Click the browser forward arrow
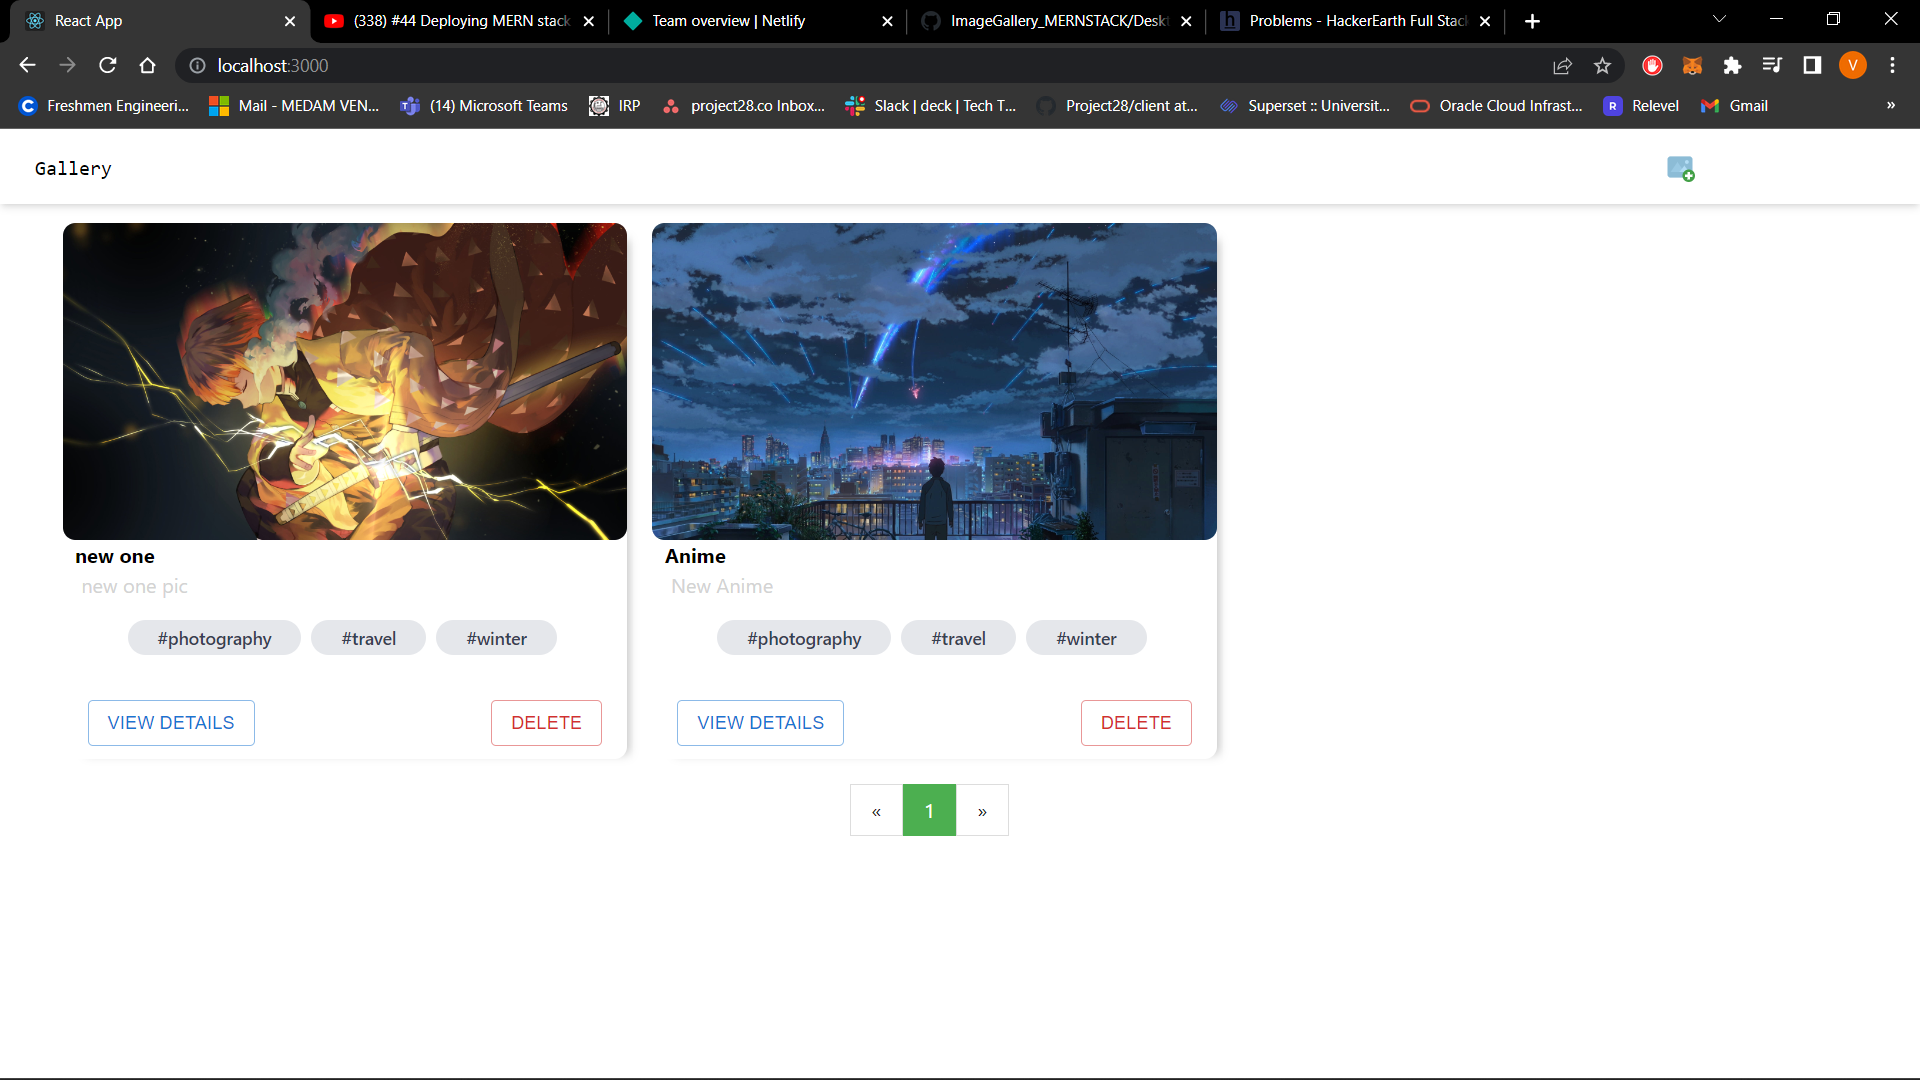 pos(67,65)
